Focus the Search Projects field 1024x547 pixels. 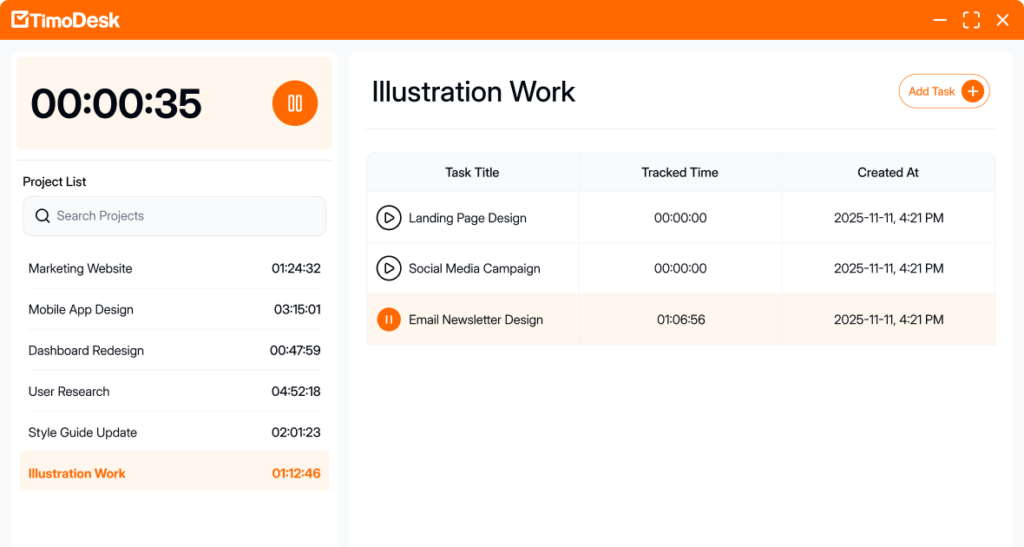pos(174,216)
